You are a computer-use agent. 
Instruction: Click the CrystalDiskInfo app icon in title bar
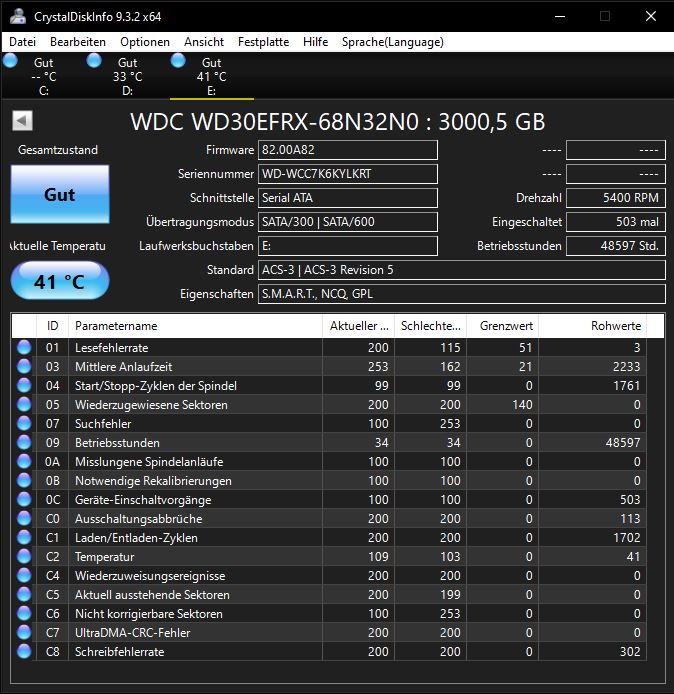[18, 16]
